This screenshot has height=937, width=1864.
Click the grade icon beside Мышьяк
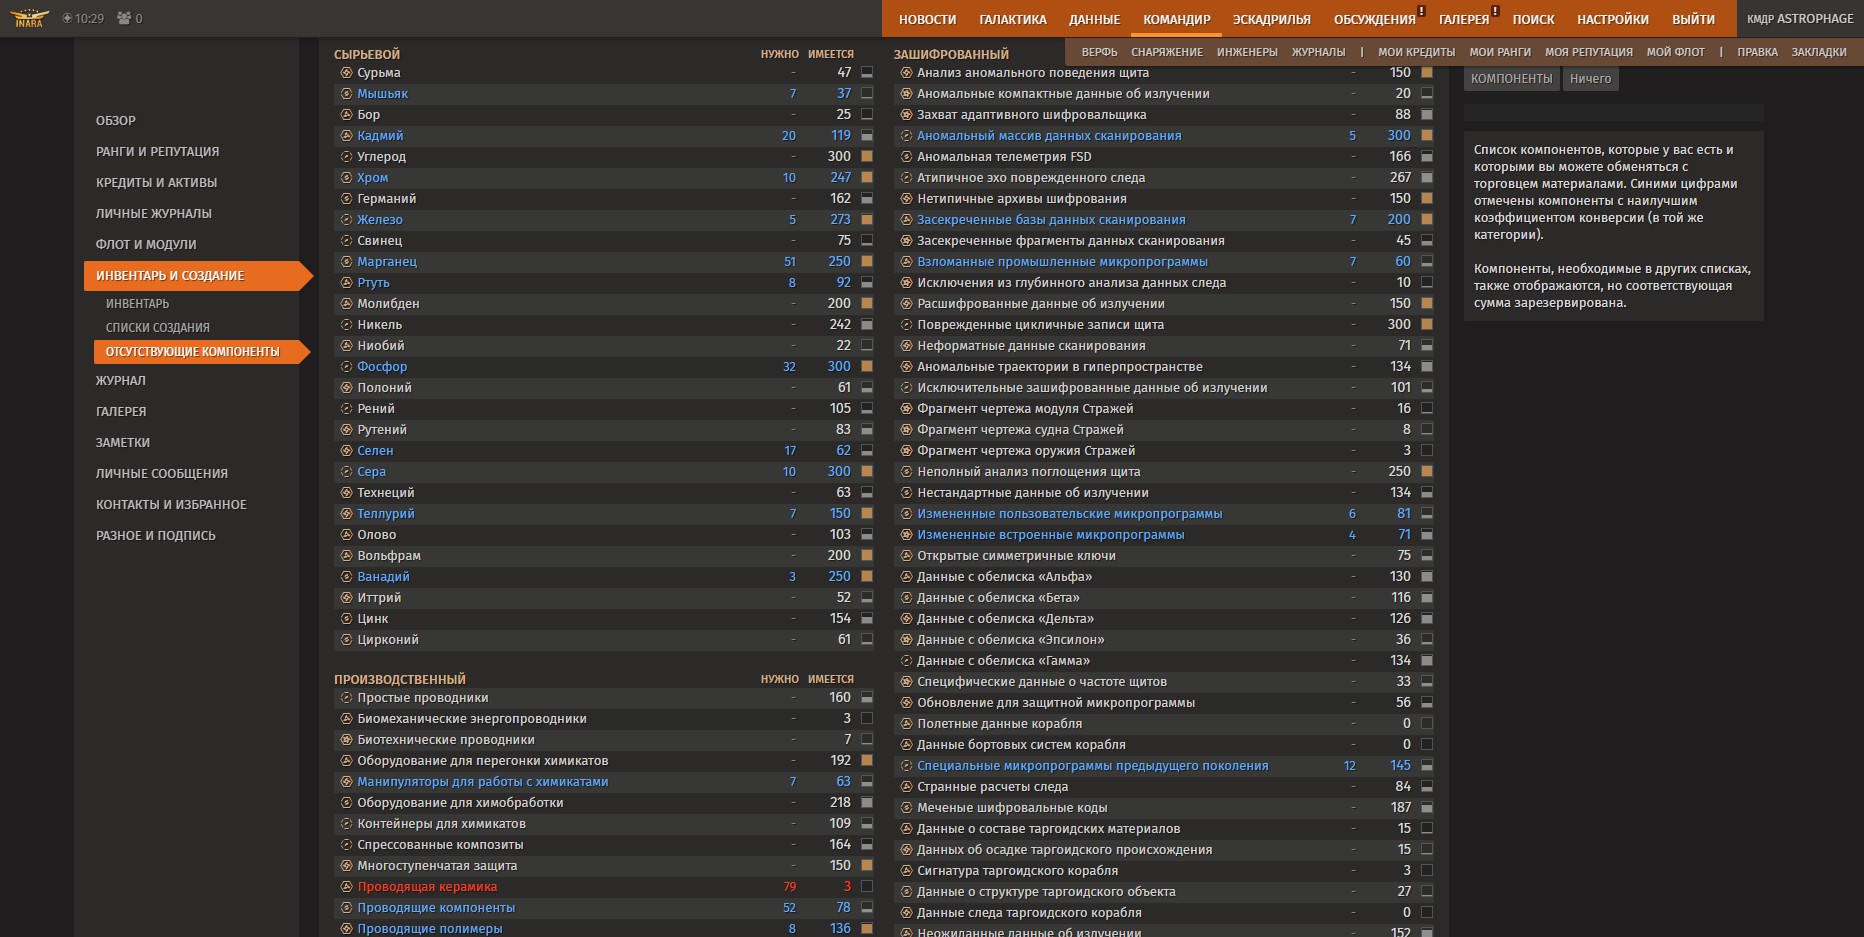tap(346, 94)
